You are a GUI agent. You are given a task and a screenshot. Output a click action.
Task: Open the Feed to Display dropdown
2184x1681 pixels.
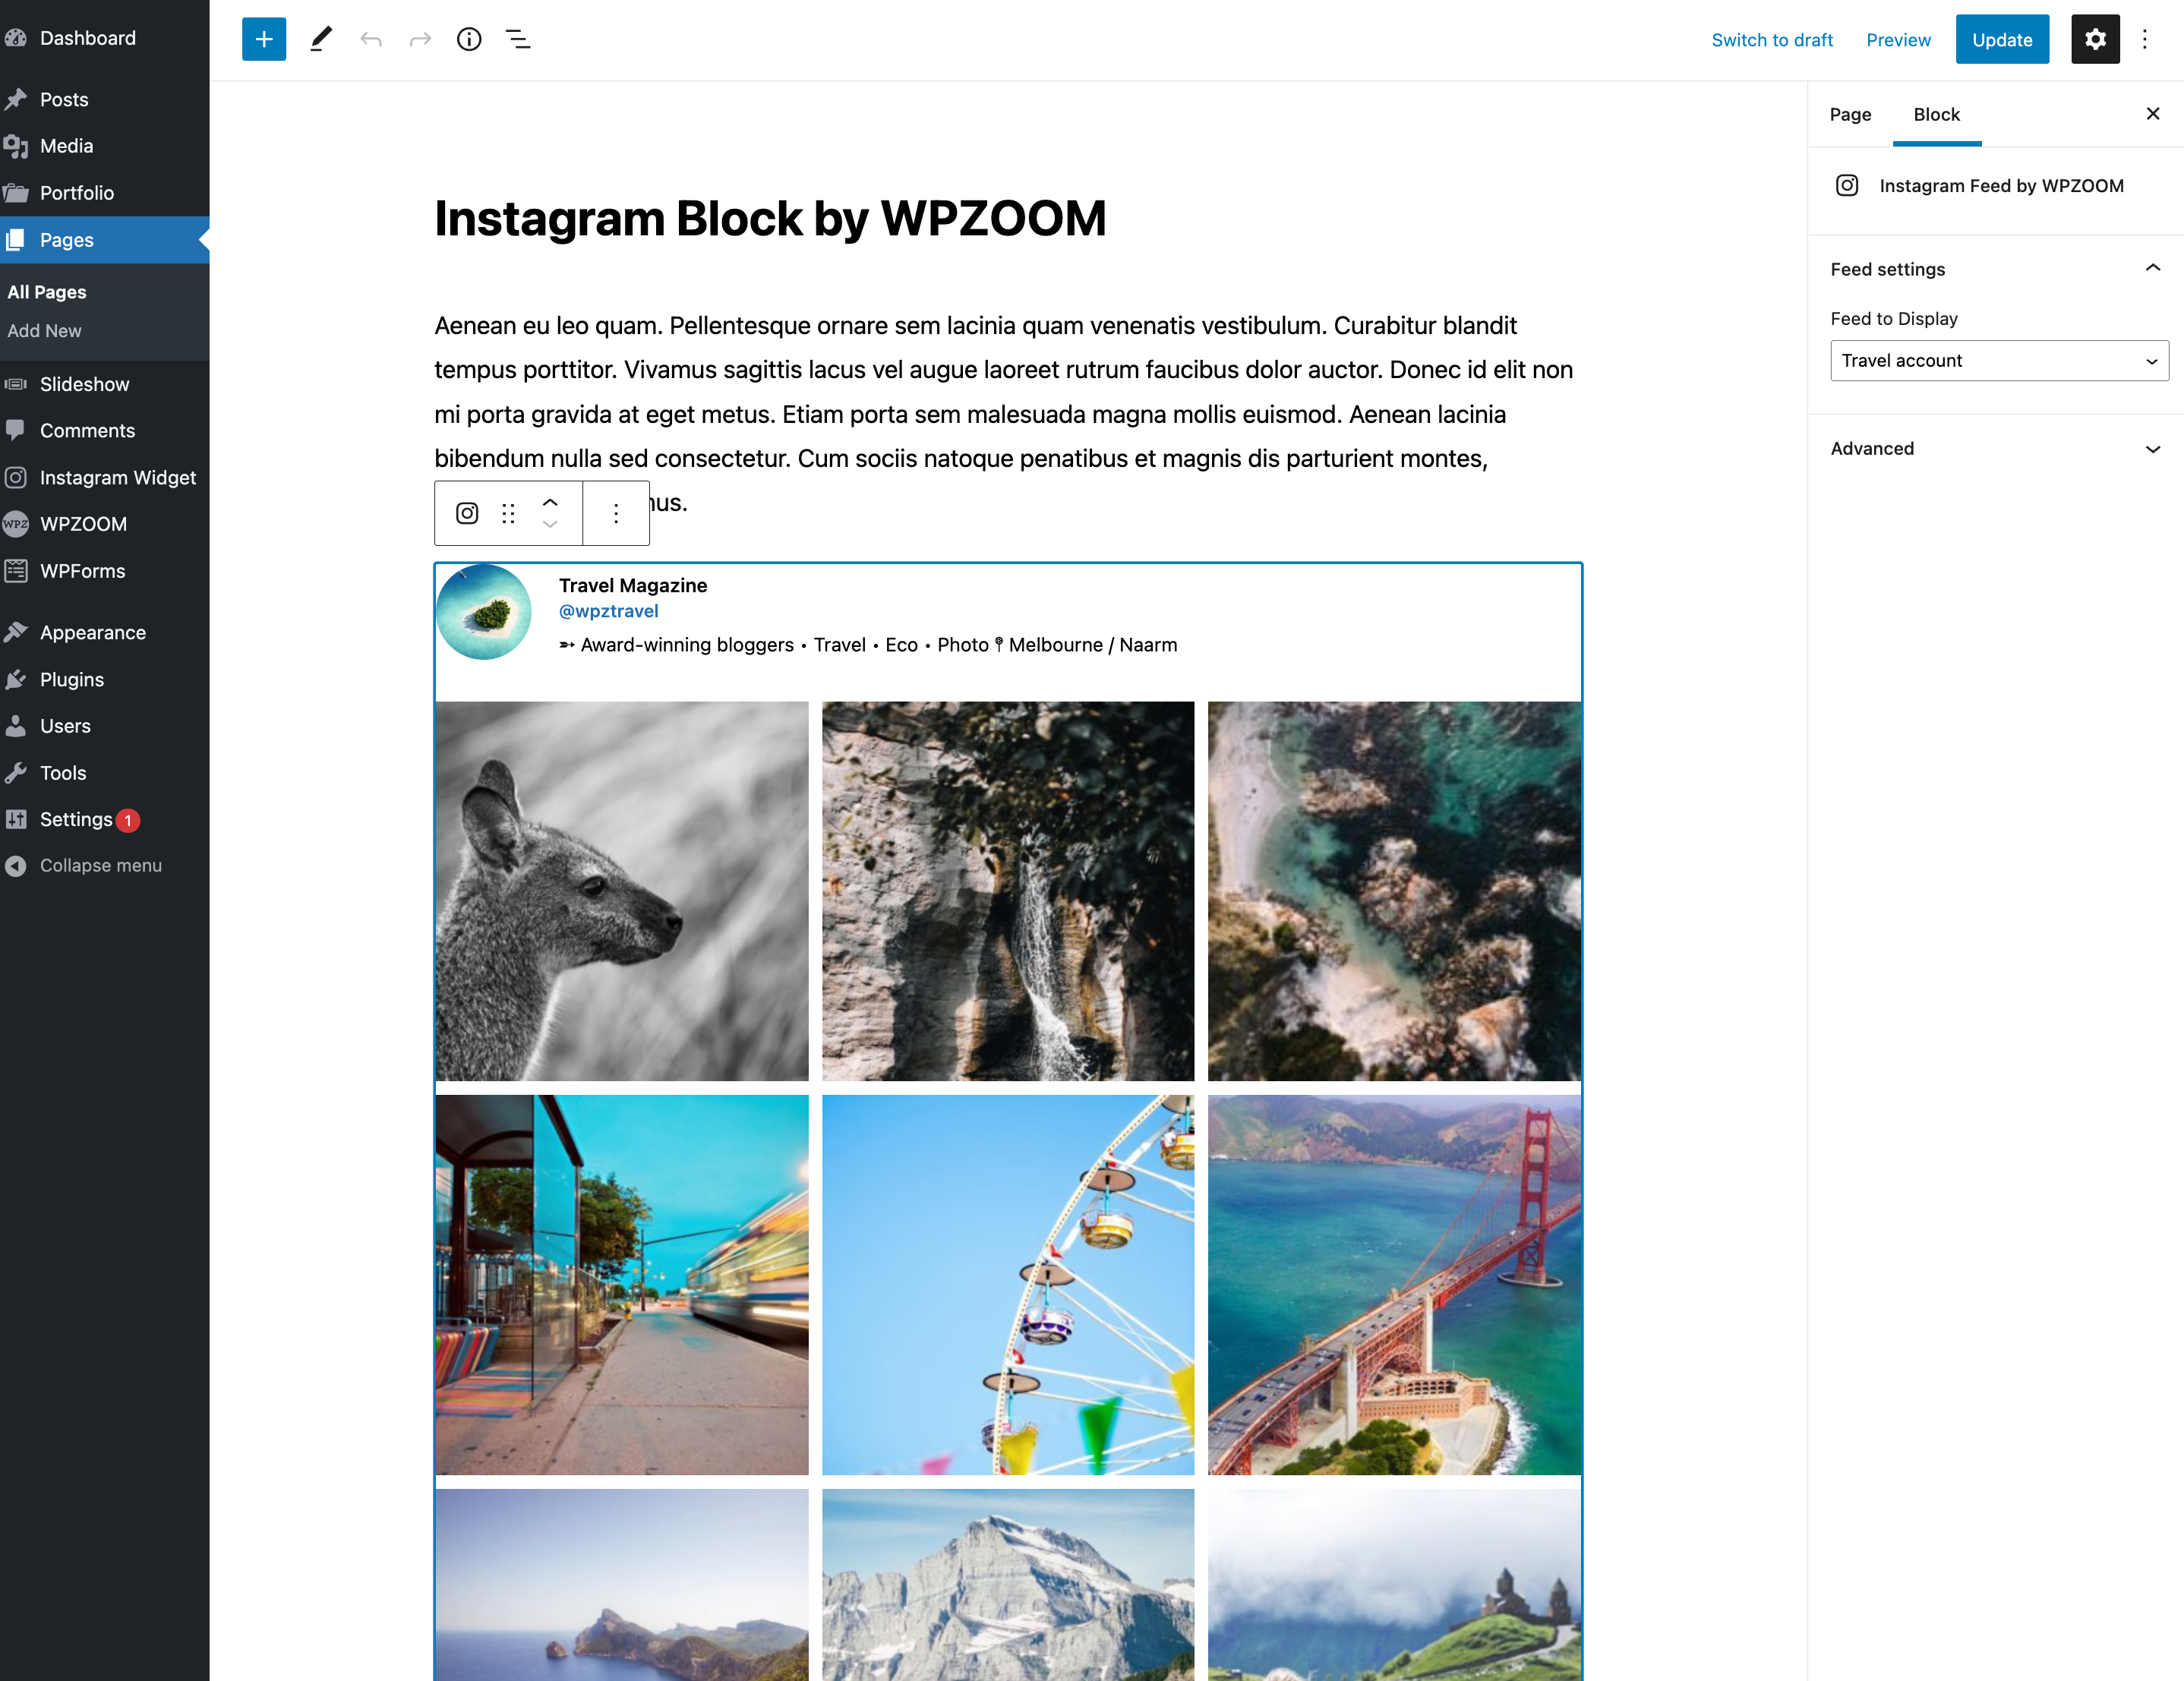1999,361
